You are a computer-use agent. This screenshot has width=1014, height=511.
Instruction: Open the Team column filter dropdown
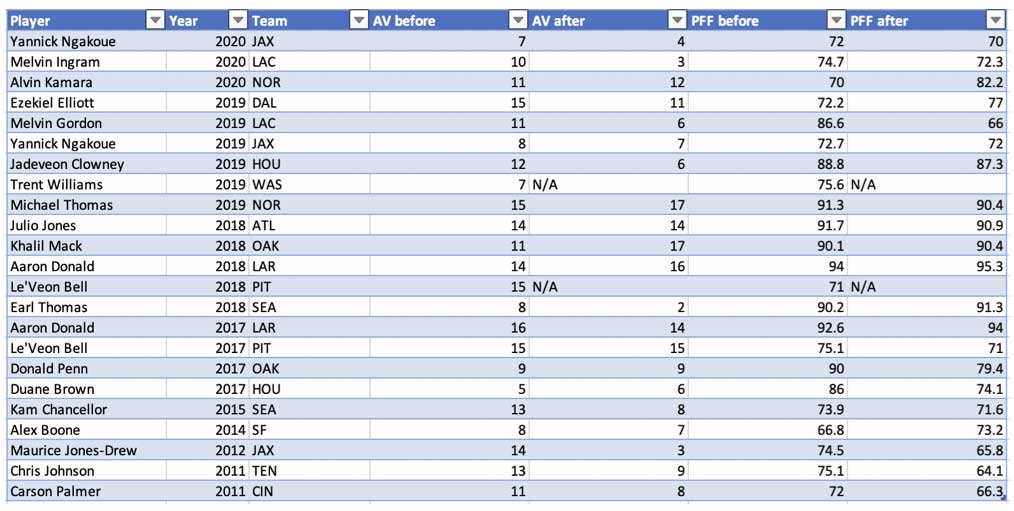(x=359, y=21)
